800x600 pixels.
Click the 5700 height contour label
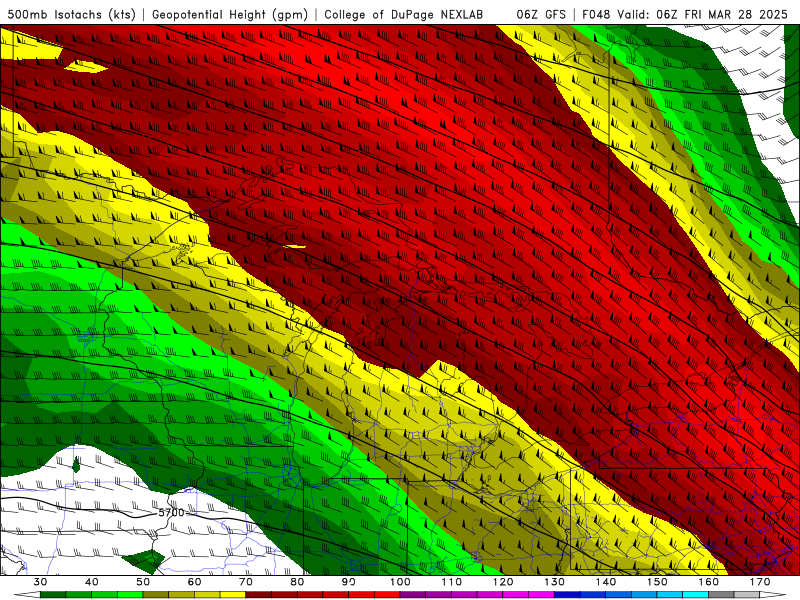coord(171,512)
